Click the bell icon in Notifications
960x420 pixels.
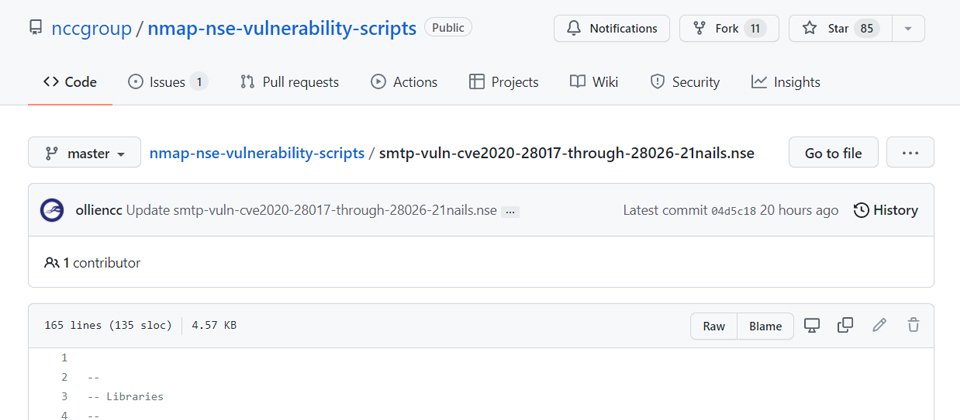click(574, 28)
